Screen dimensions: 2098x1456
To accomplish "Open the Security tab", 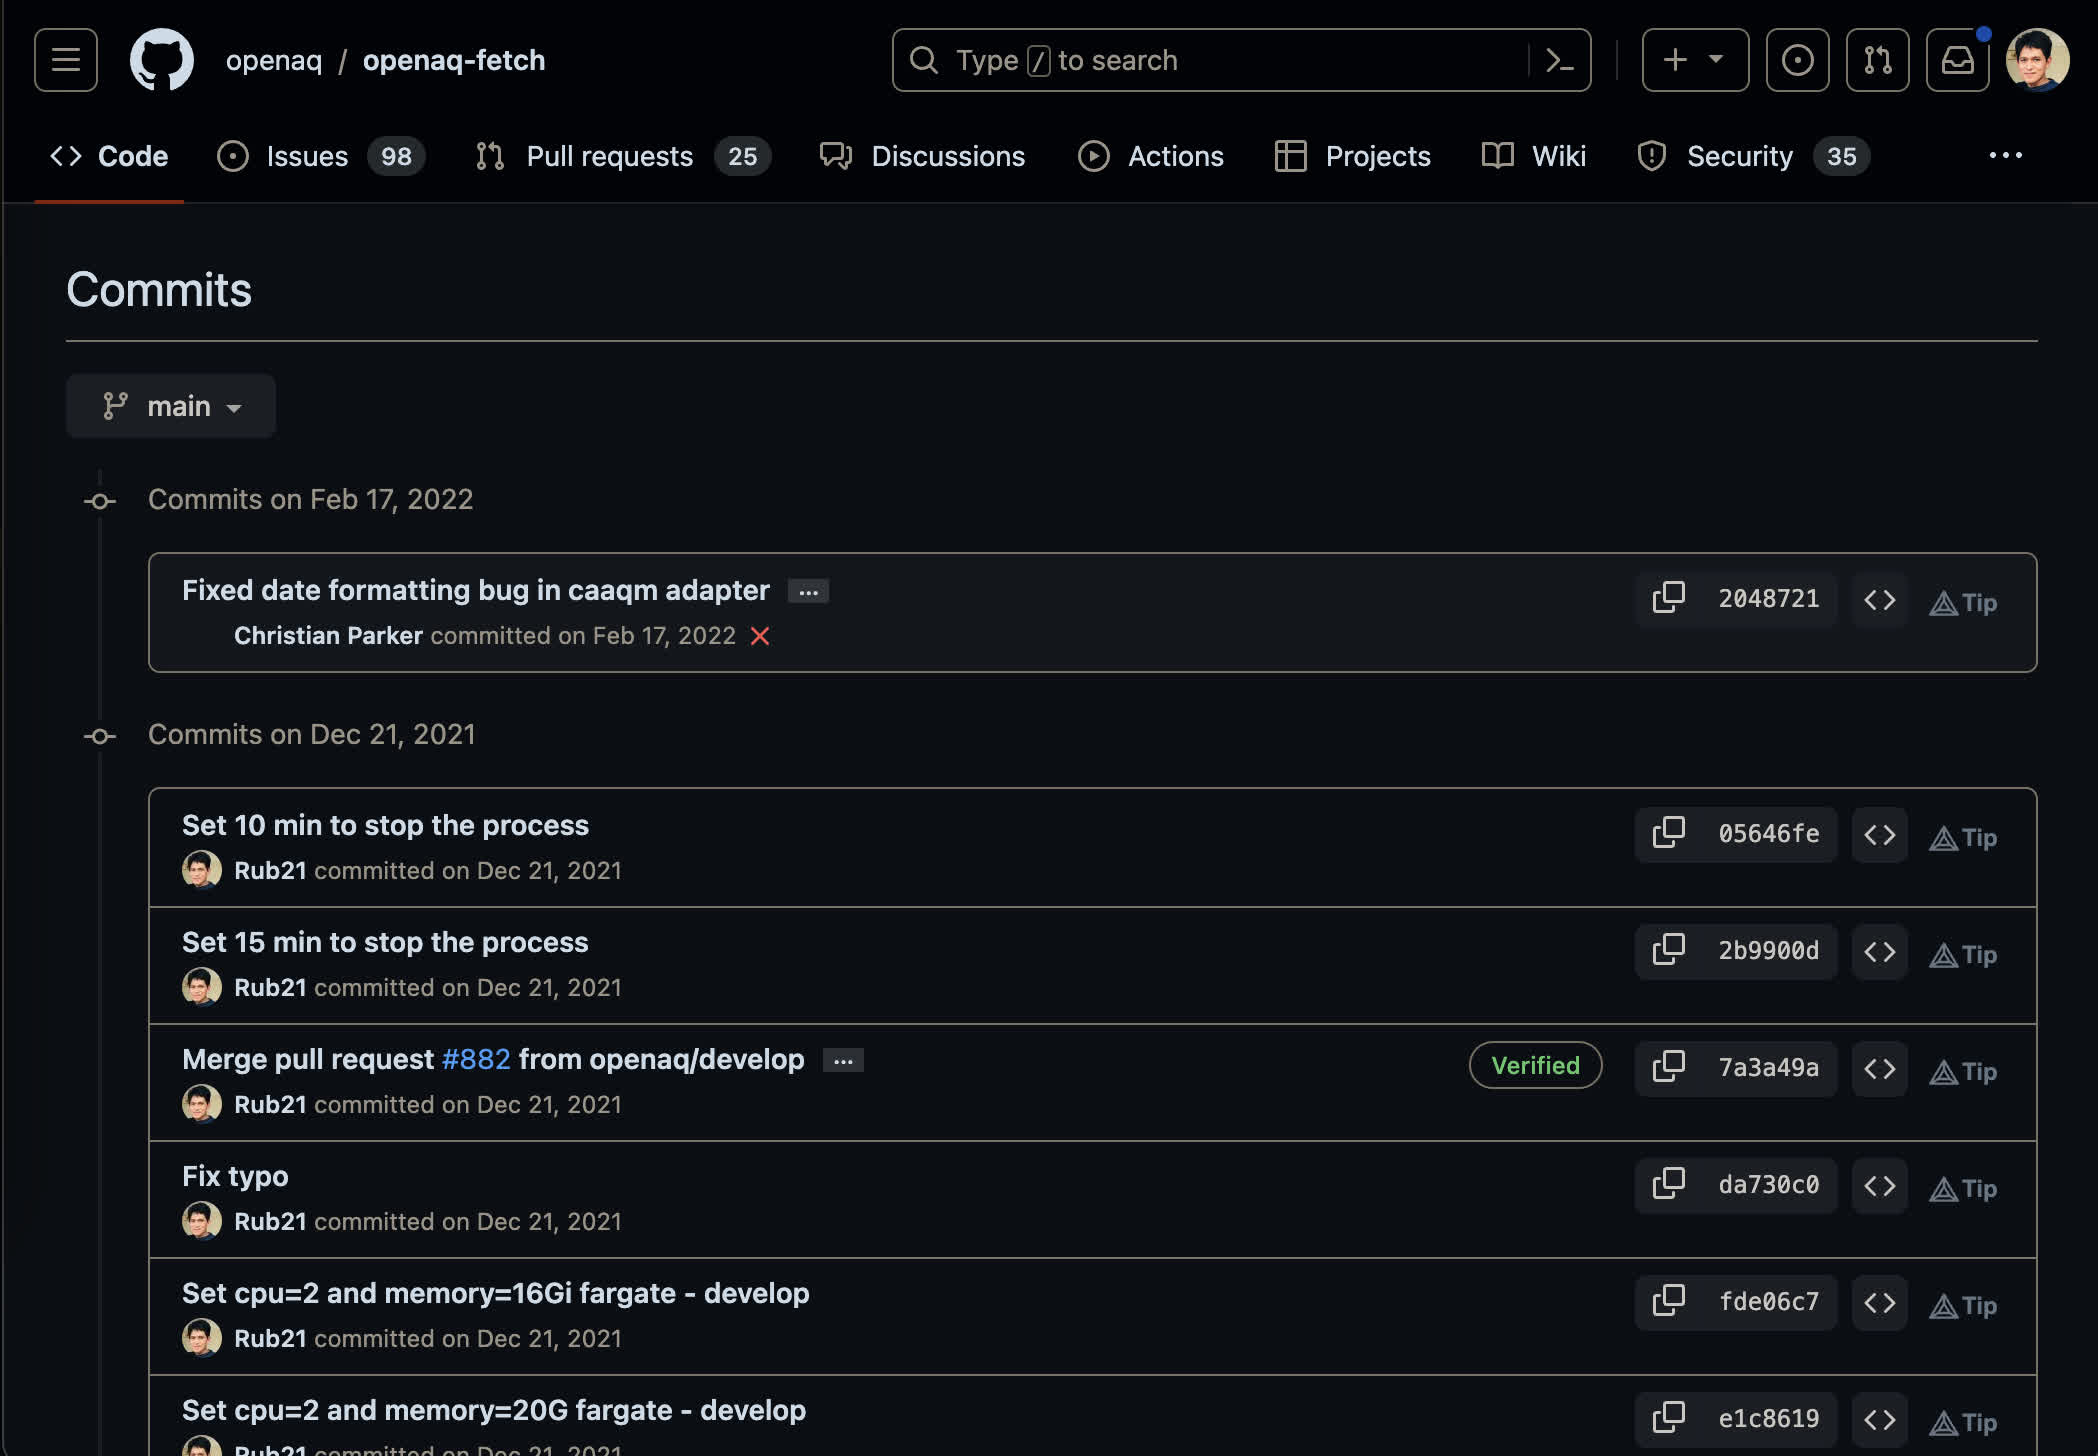I will point(1753,156).
